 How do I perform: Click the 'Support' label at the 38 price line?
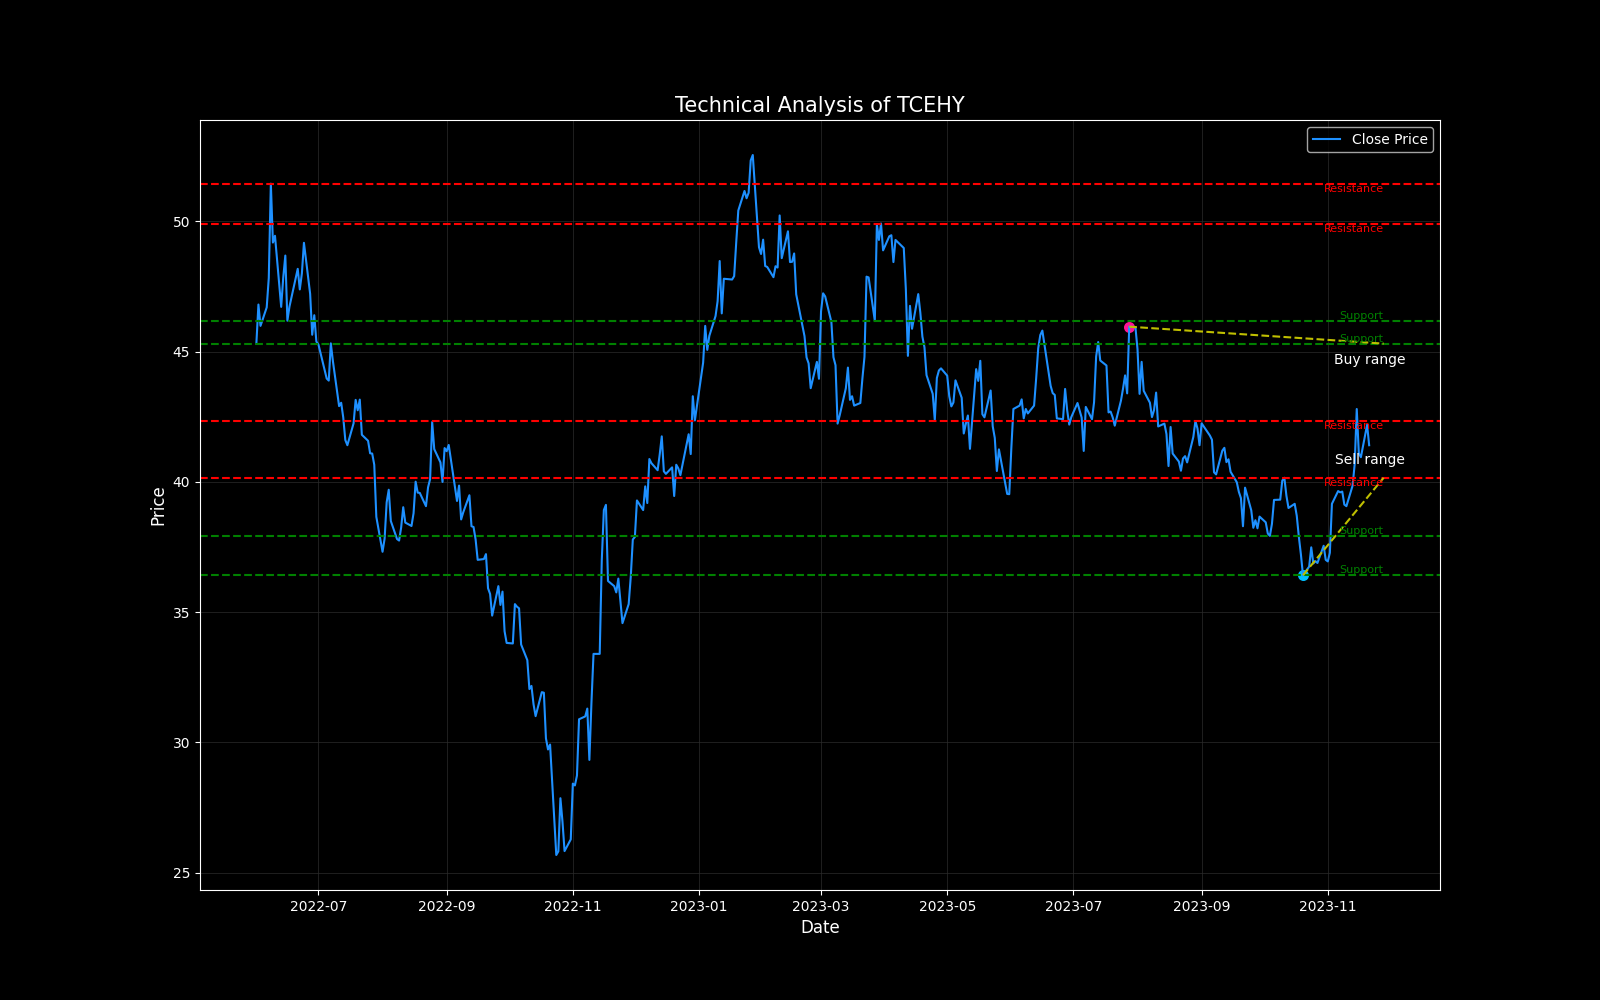point(1361,531)
